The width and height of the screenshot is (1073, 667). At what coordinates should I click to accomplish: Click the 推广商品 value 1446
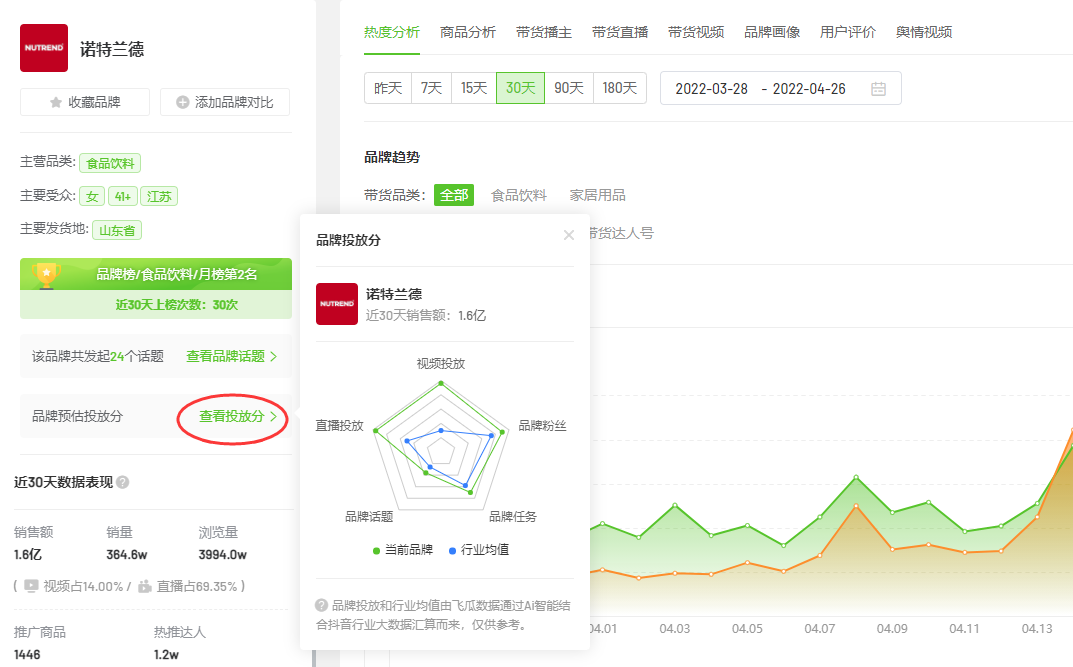27,655
